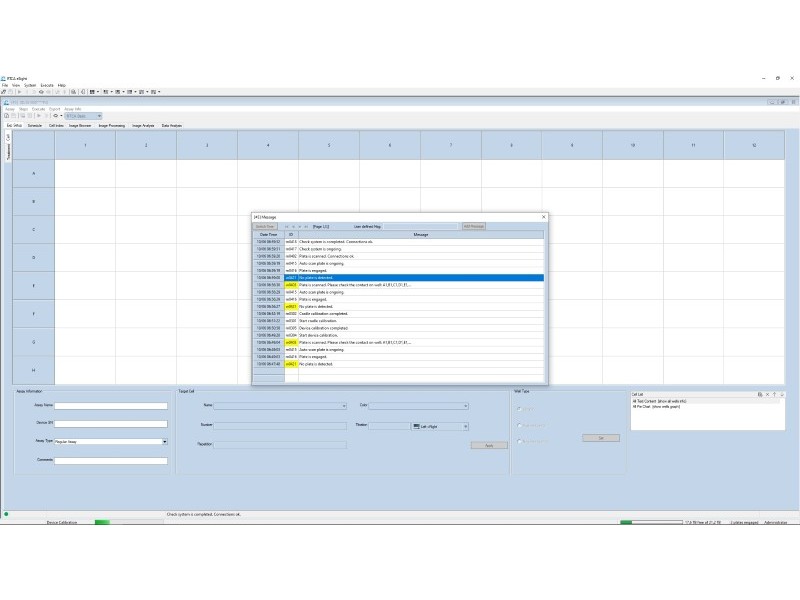Open the System menu

30,85
